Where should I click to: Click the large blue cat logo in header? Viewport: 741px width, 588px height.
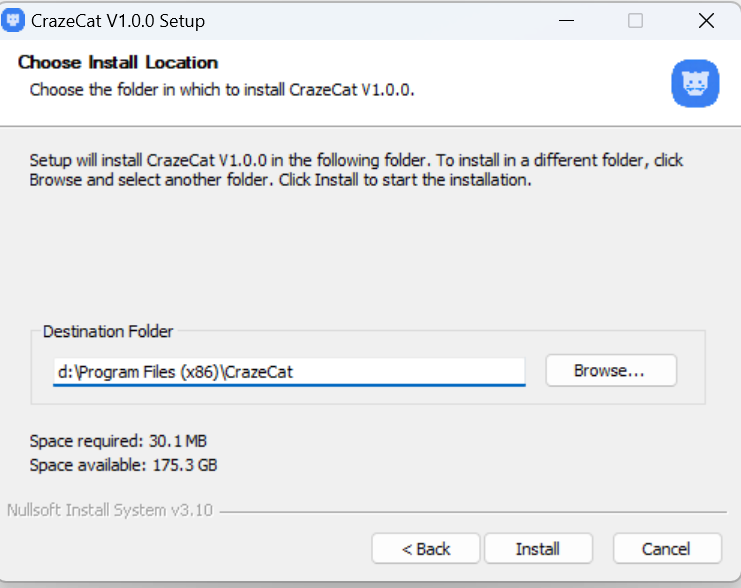click(x=695, y=84)
